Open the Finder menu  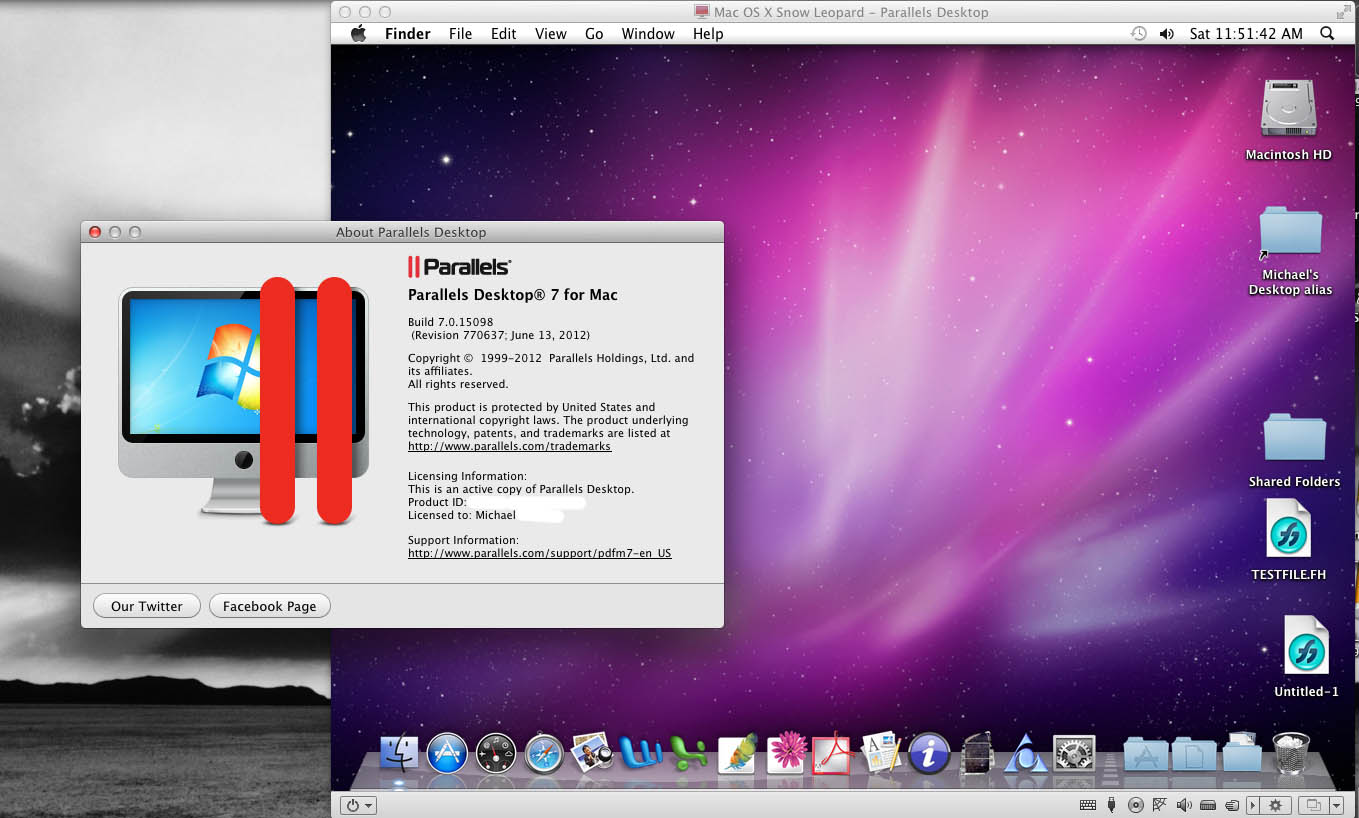pos(408,34)
